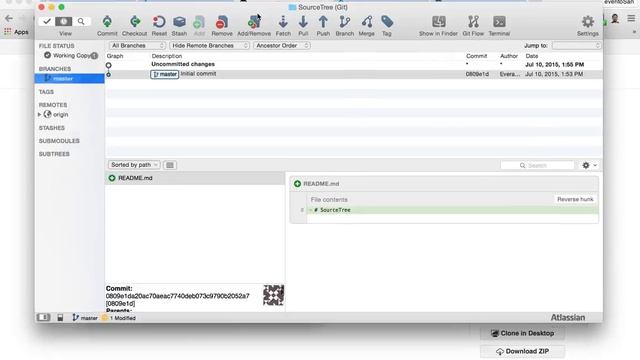Click the Graph column header
The image size is (640, 360).
(x=115, y=56)
